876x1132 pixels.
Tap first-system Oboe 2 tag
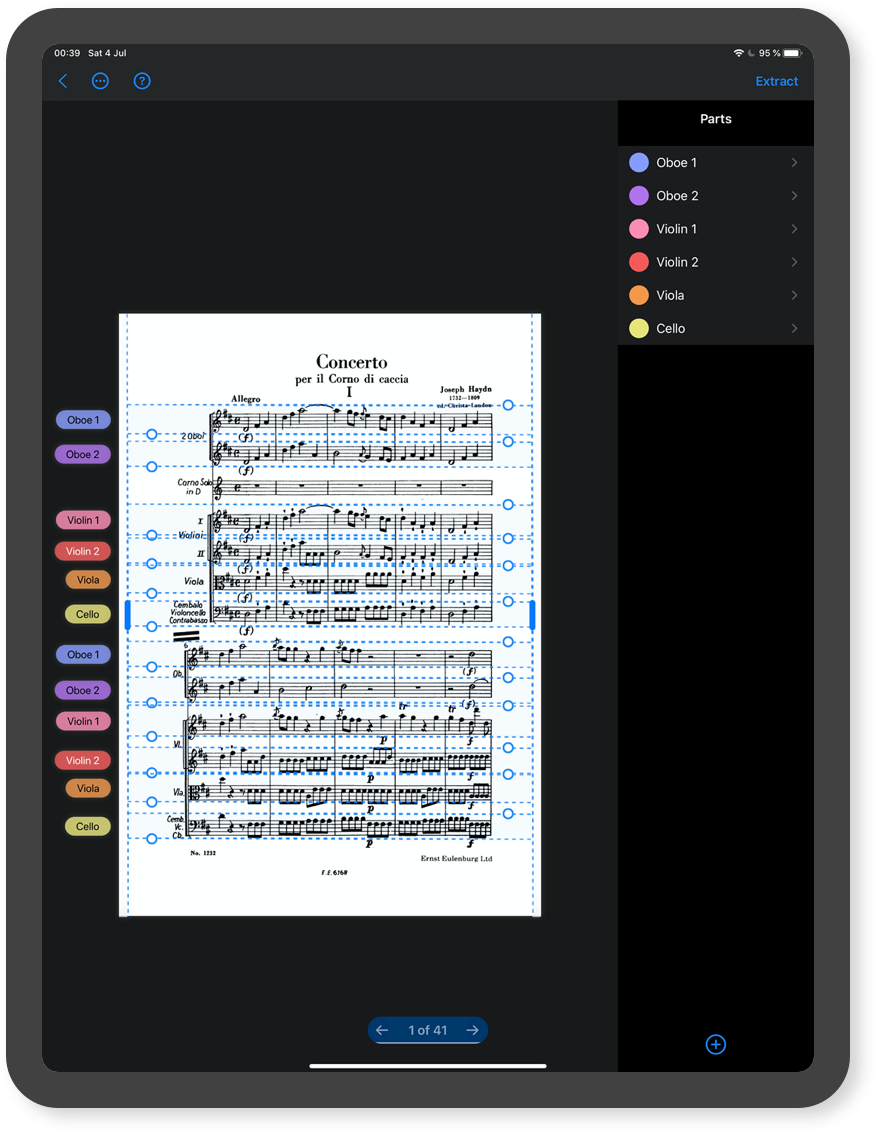click(x=83, y=455)
